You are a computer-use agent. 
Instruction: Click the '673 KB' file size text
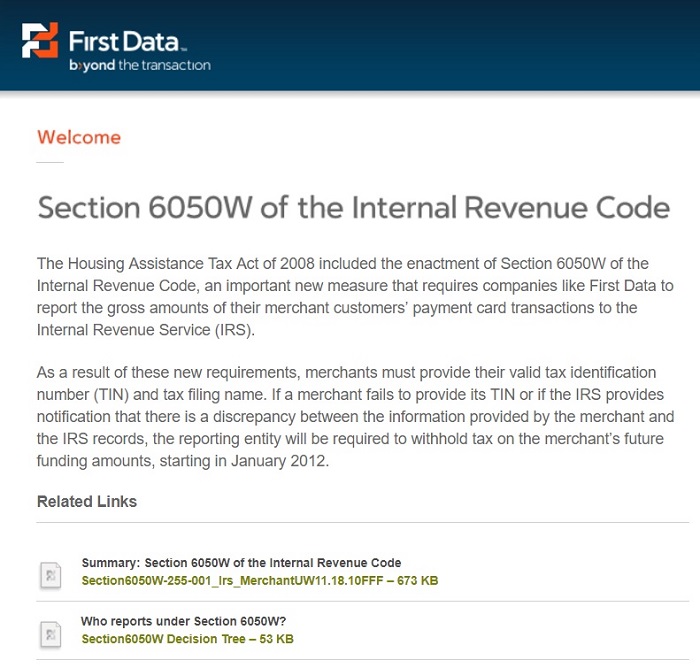(417, 580)
